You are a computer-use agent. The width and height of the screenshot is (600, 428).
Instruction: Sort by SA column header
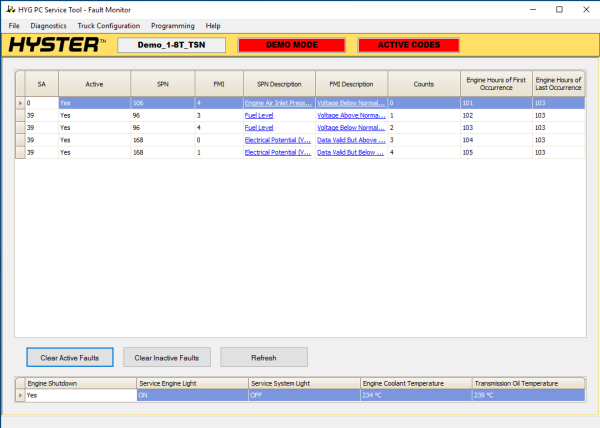[42, 84]
